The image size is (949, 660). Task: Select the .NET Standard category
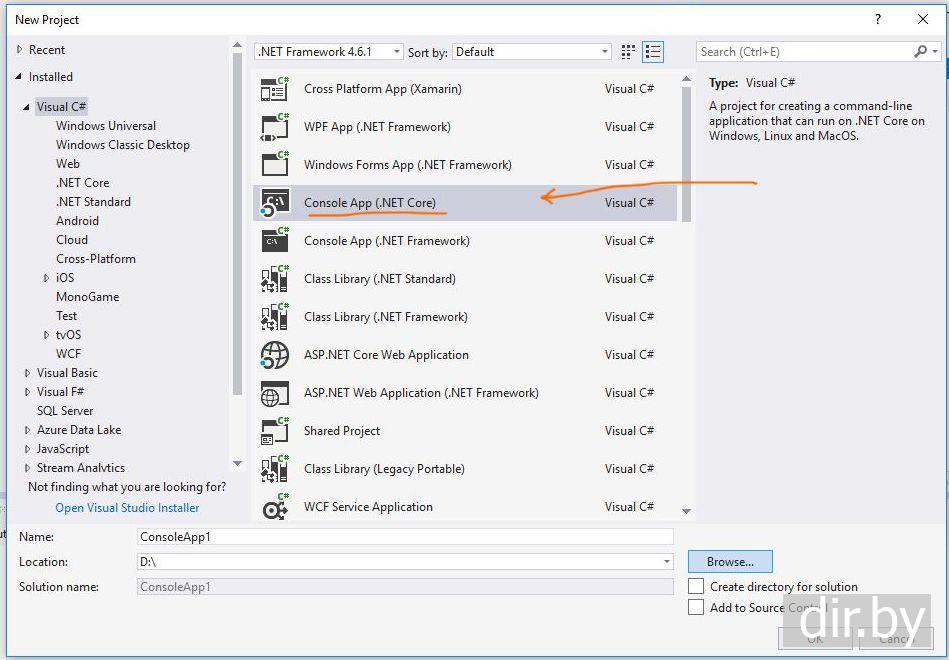(x=93, y=202)
